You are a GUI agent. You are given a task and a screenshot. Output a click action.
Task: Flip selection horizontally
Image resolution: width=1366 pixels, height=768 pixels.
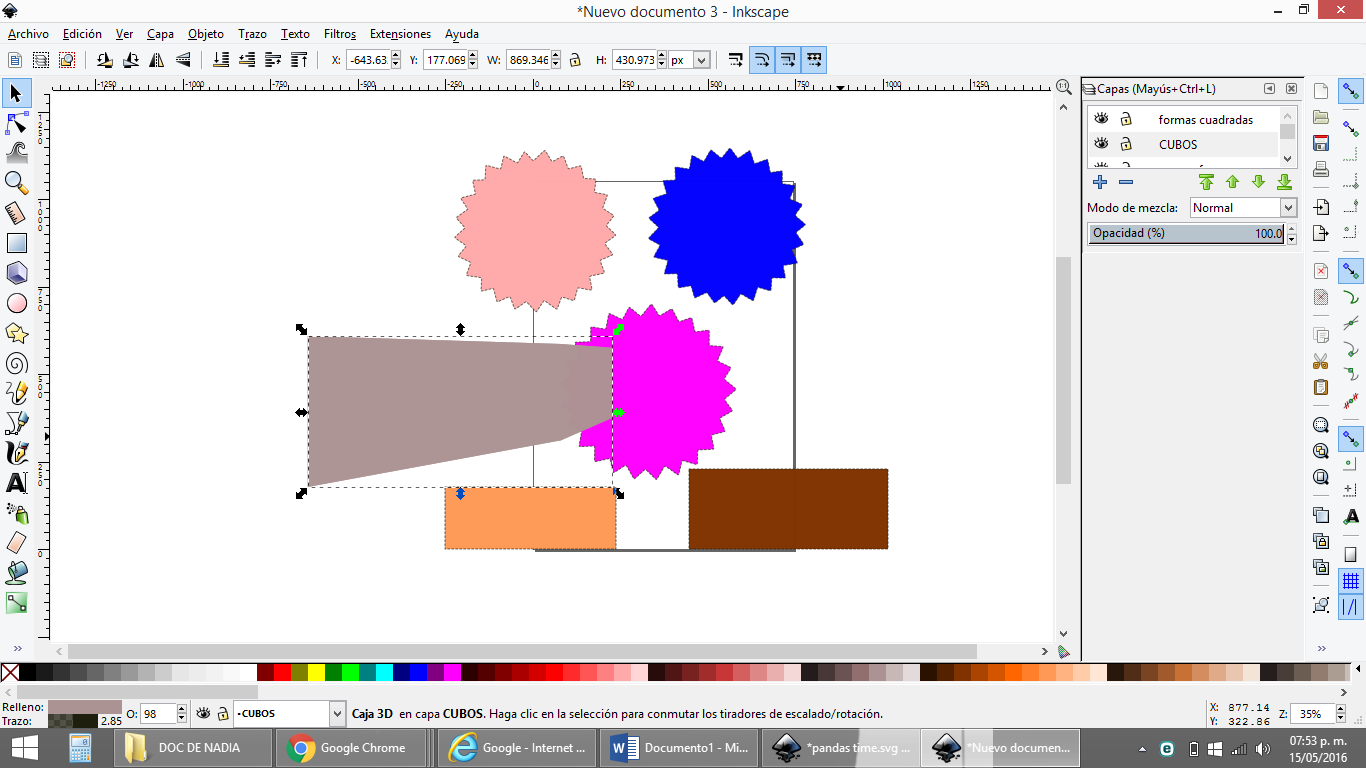156,60
